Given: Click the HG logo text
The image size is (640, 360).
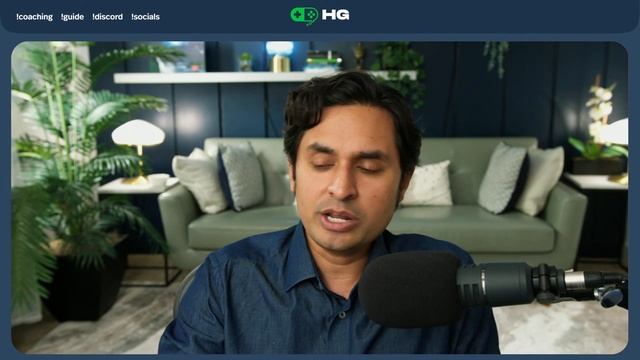Looking at the screenshot, I should pyautogui.click(x=336, y=15).
